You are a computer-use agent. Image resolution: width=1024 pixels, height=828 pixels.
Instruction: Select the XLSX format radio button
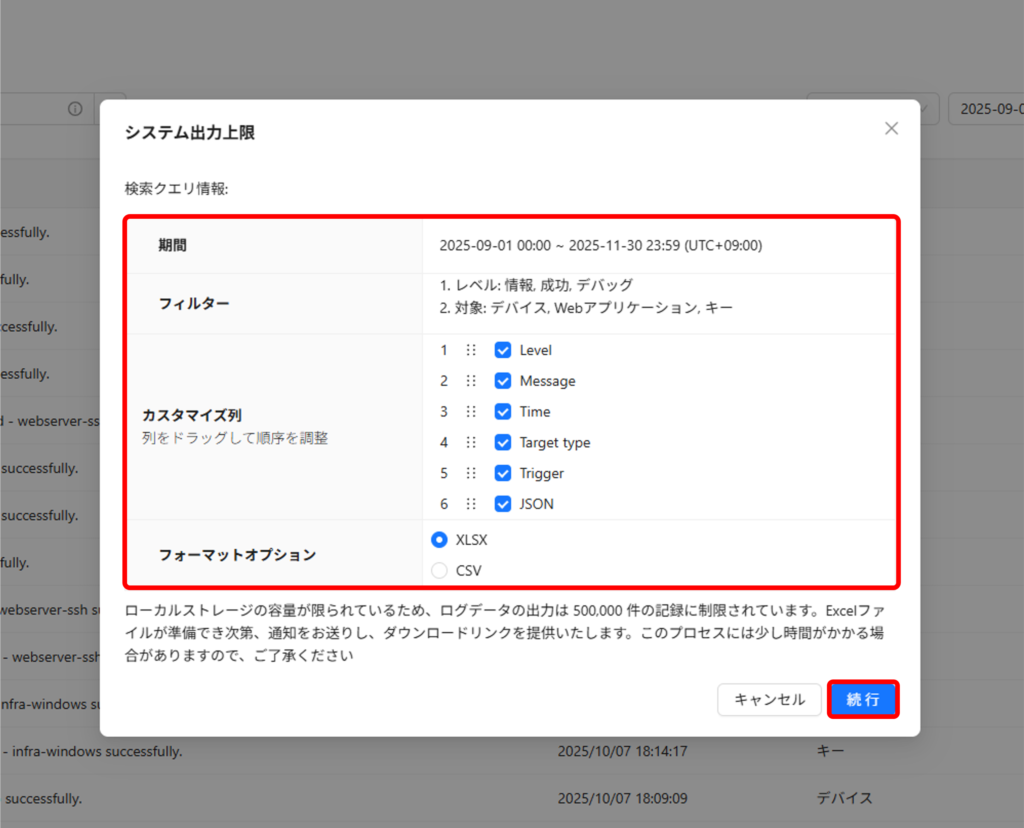pos(439,540)
